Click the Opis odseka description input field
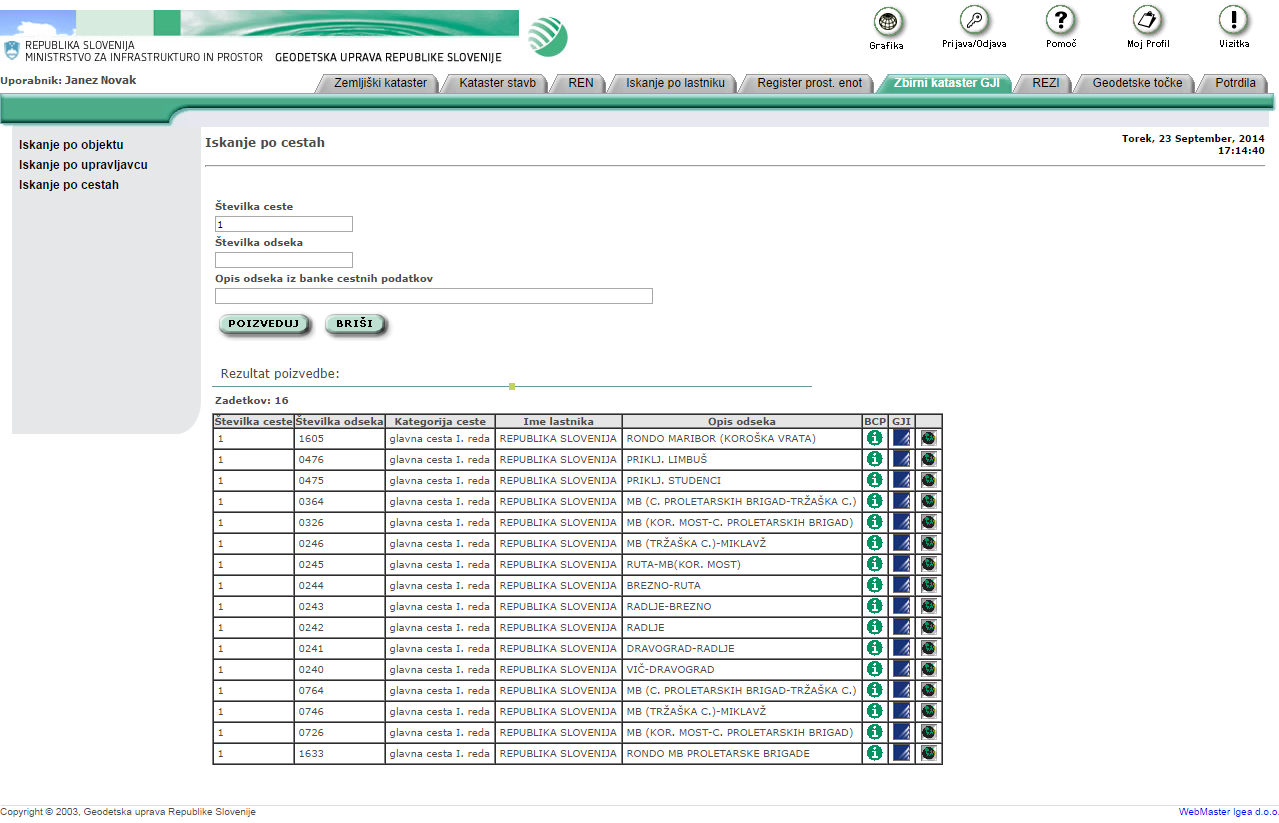The height and width of the screenshot is (823, 1279). tap(434, 296)
